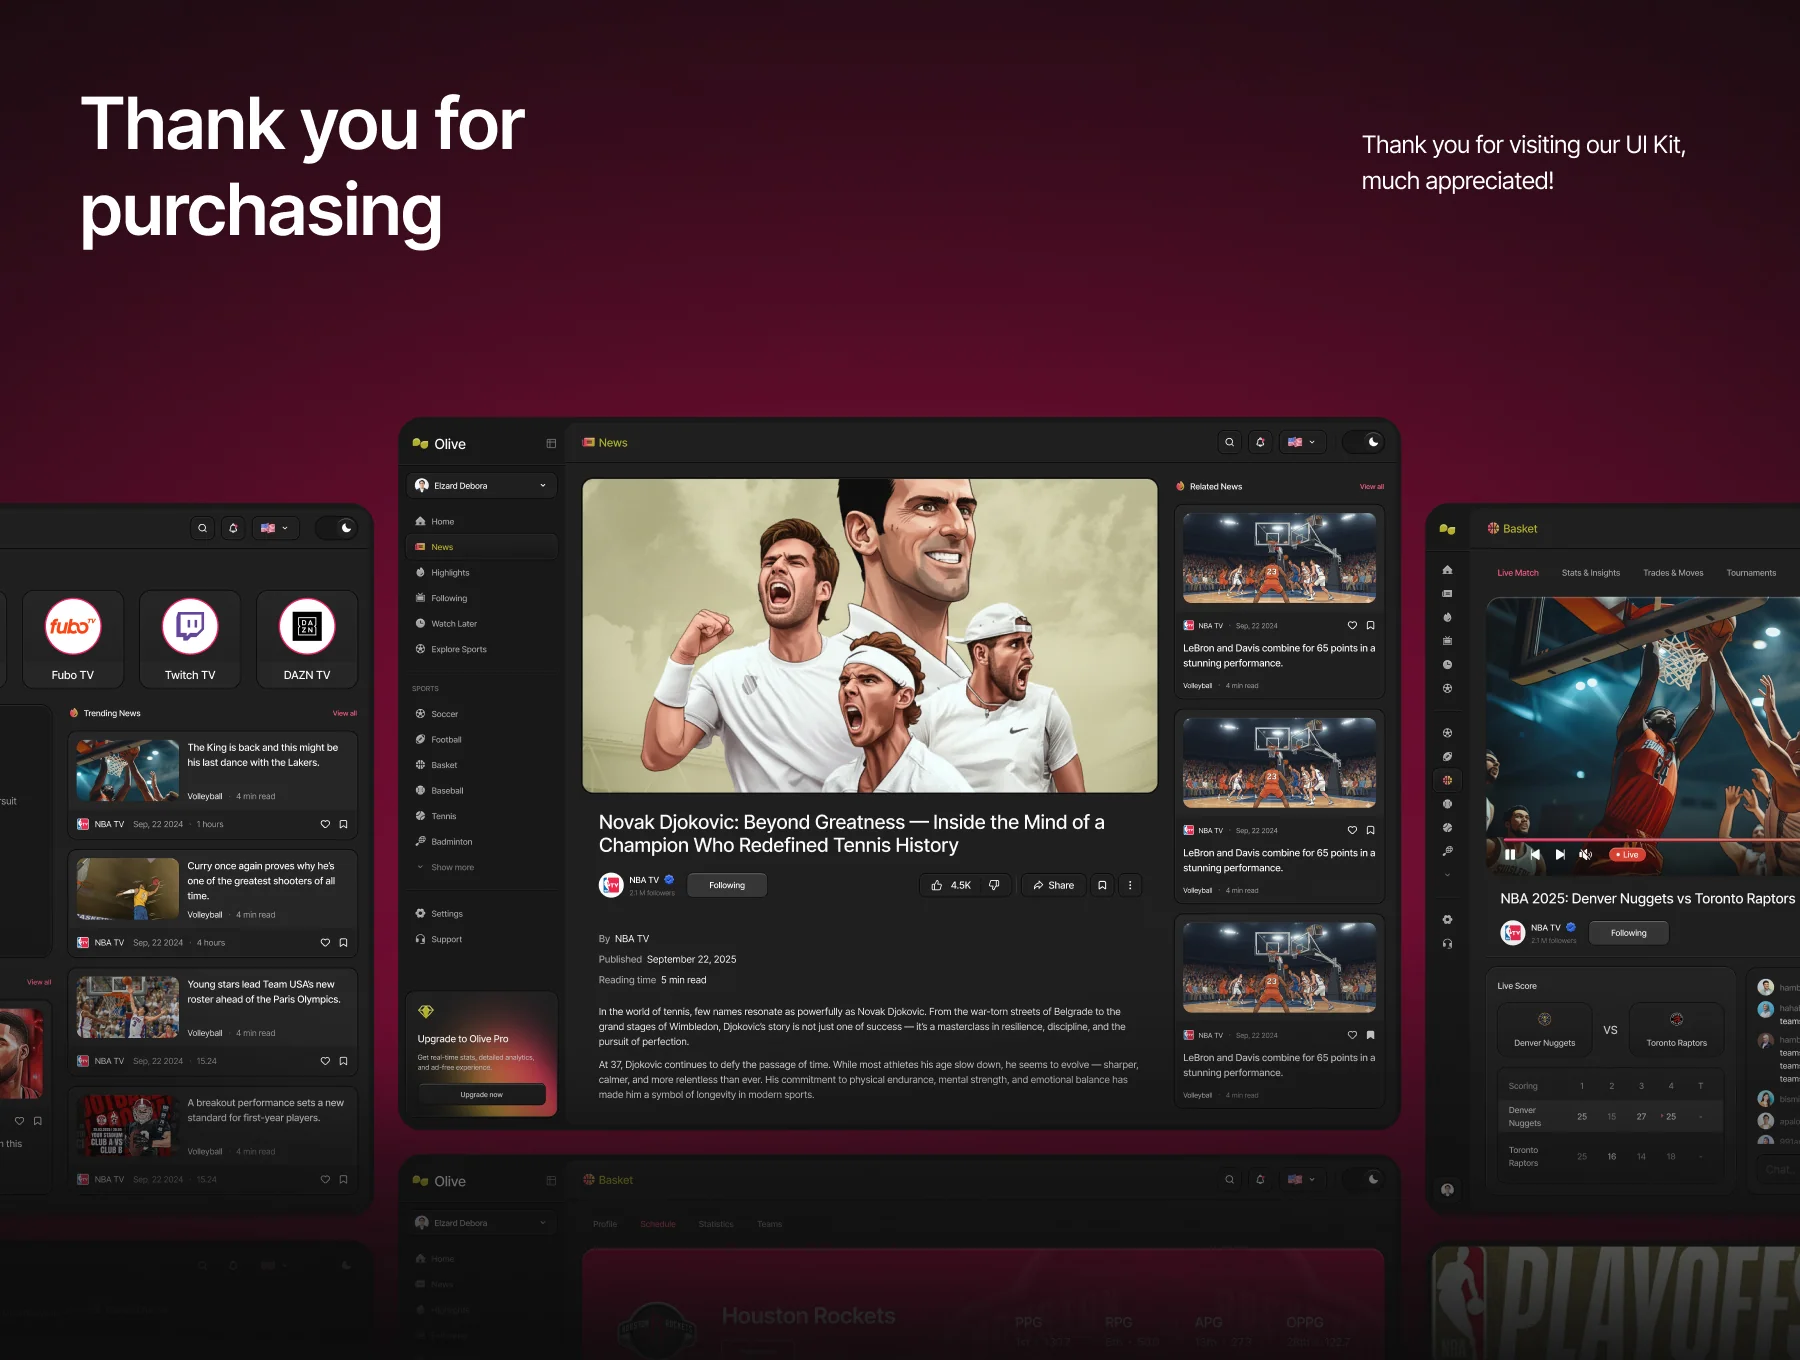
Task: Open the Schedule tab in bottom window
Action: (658, 1224)
